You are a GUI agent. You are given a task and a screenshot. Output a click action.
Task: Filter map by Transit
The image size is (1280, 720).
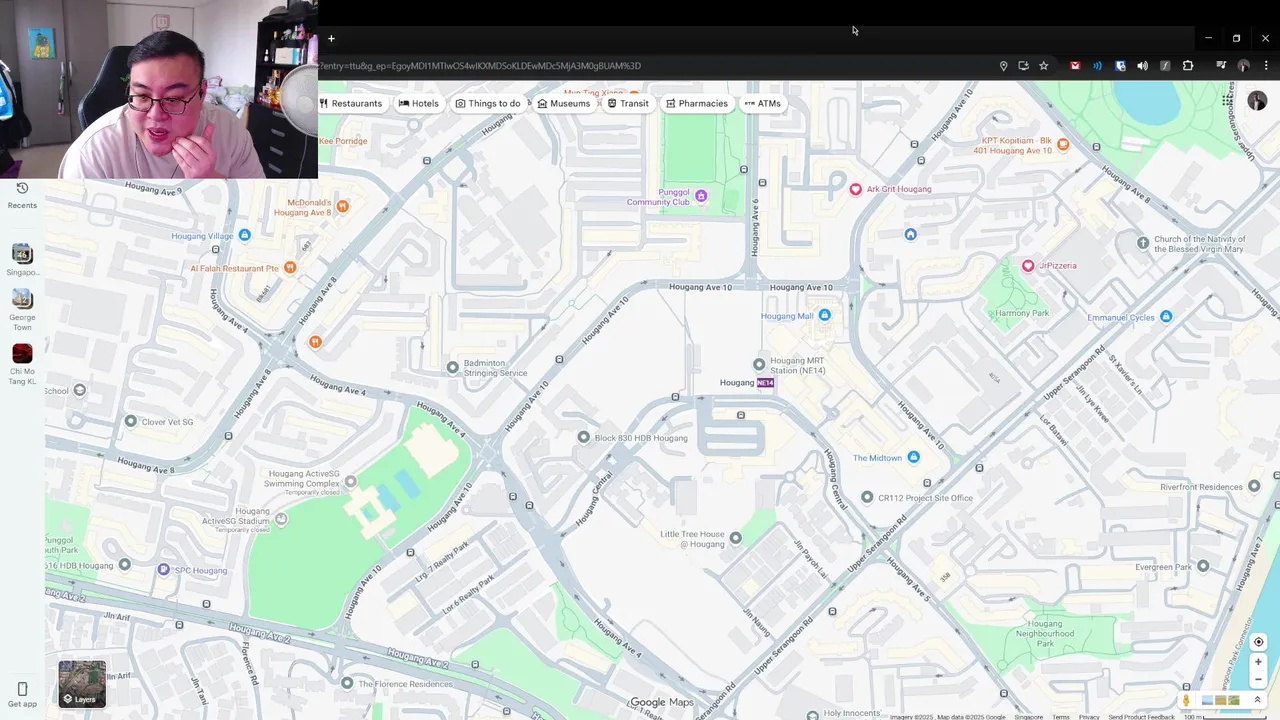coord(629,103)
